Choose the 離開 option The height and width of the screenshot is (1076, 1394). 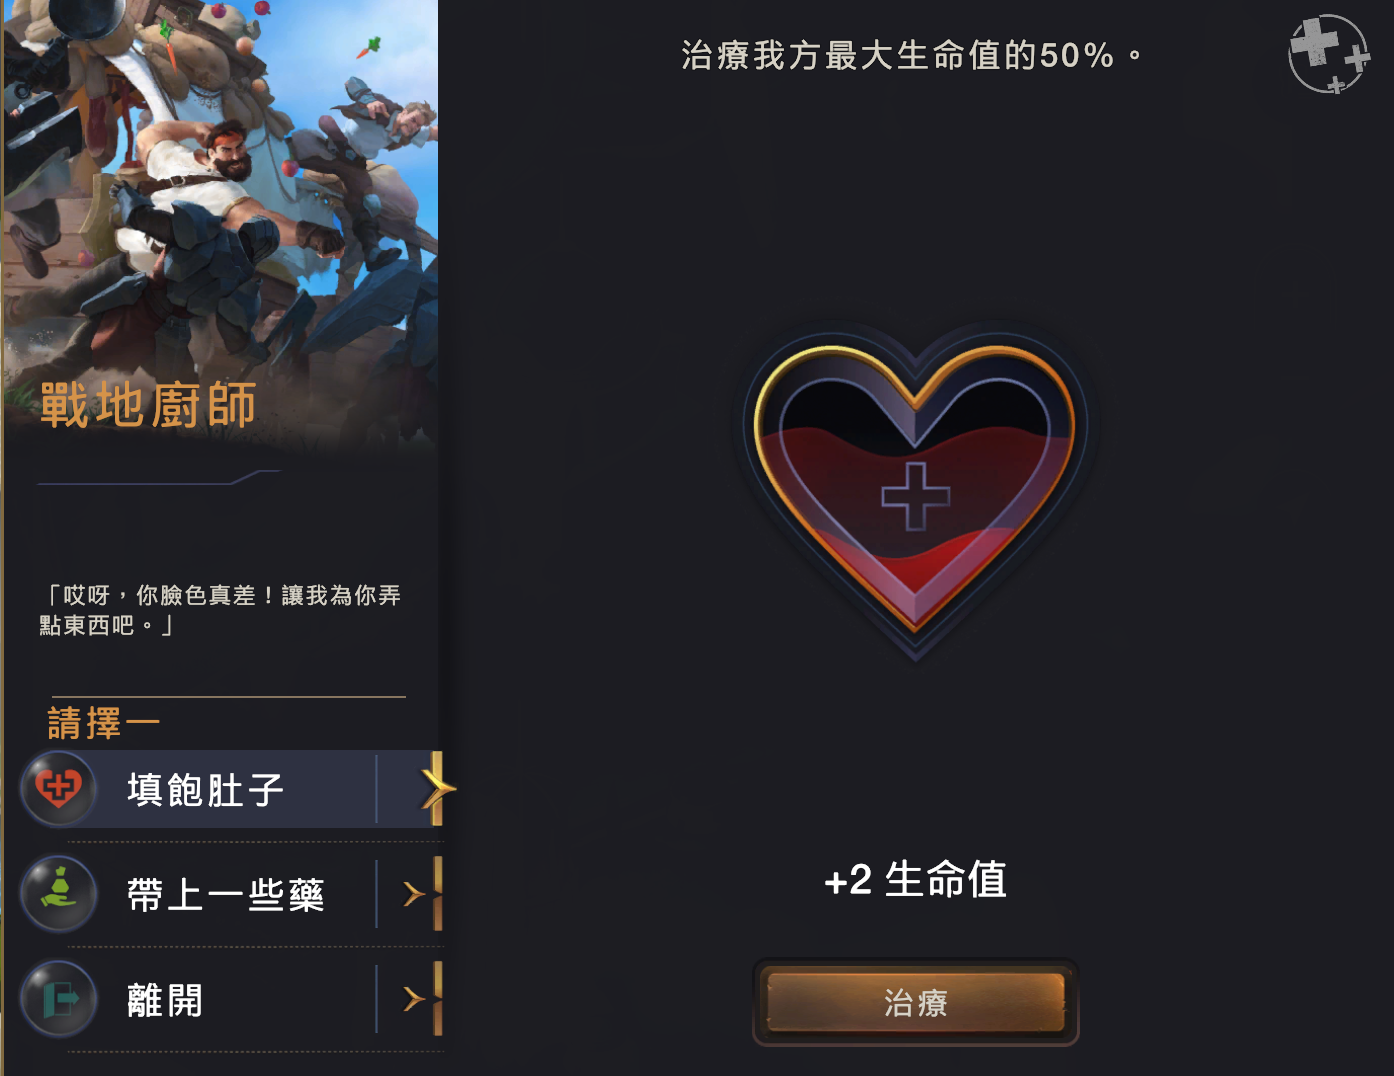coord(232,999)
